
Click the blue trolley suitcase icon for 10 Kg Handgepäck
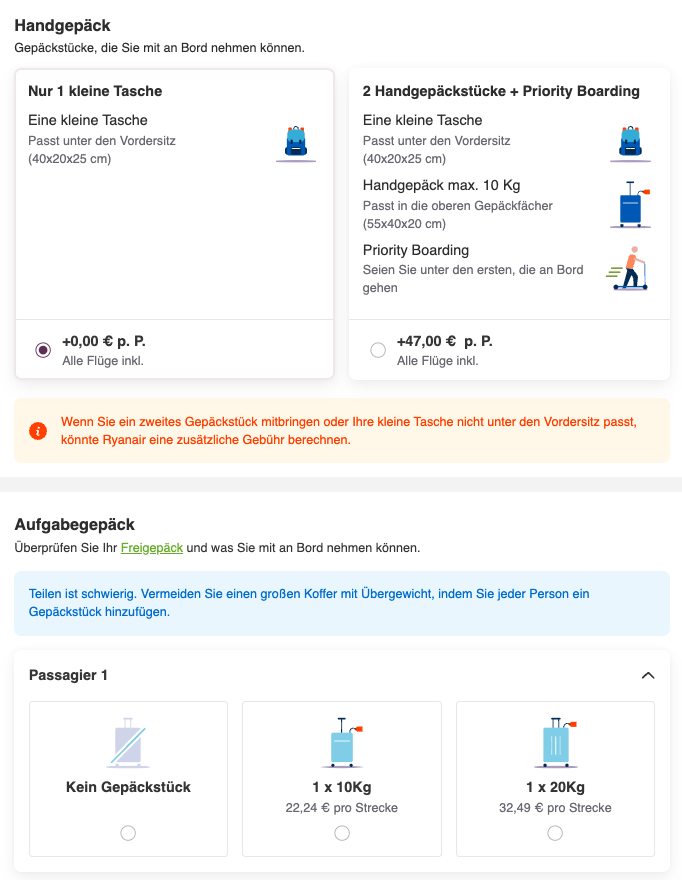[x=630, y=204]
